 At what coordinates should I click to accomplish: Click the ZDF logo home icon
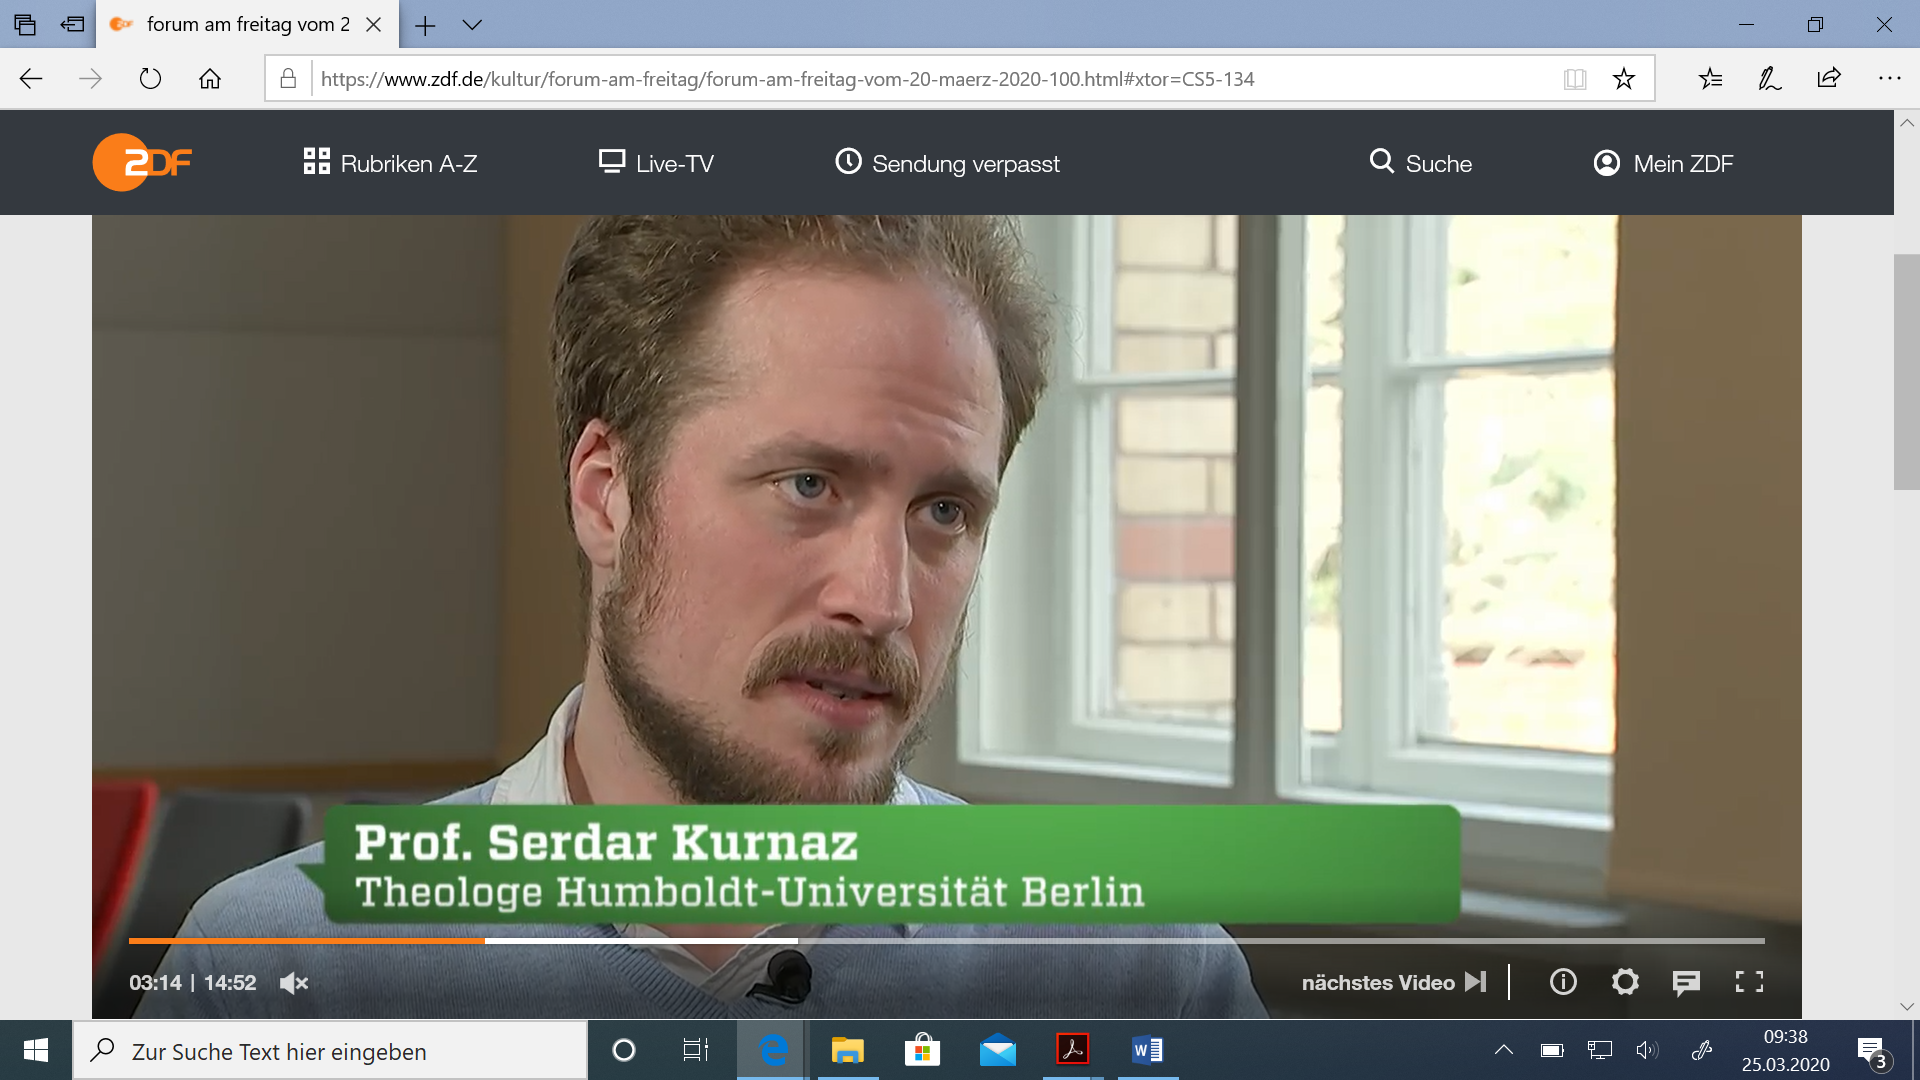point(141,162)
